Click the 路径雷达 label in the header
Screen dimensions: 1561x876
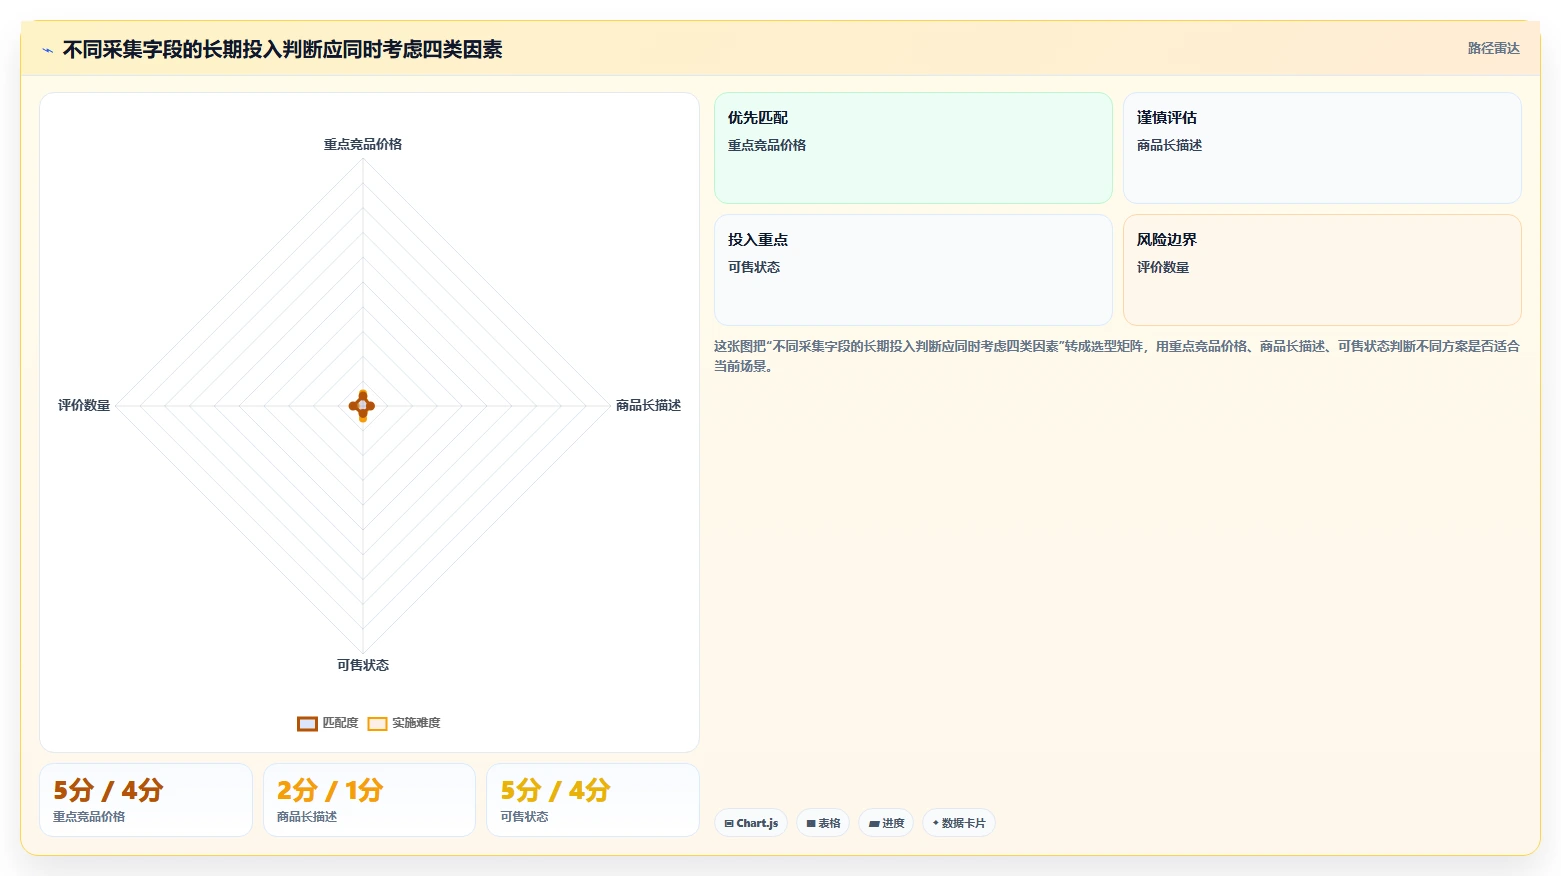1493,48
